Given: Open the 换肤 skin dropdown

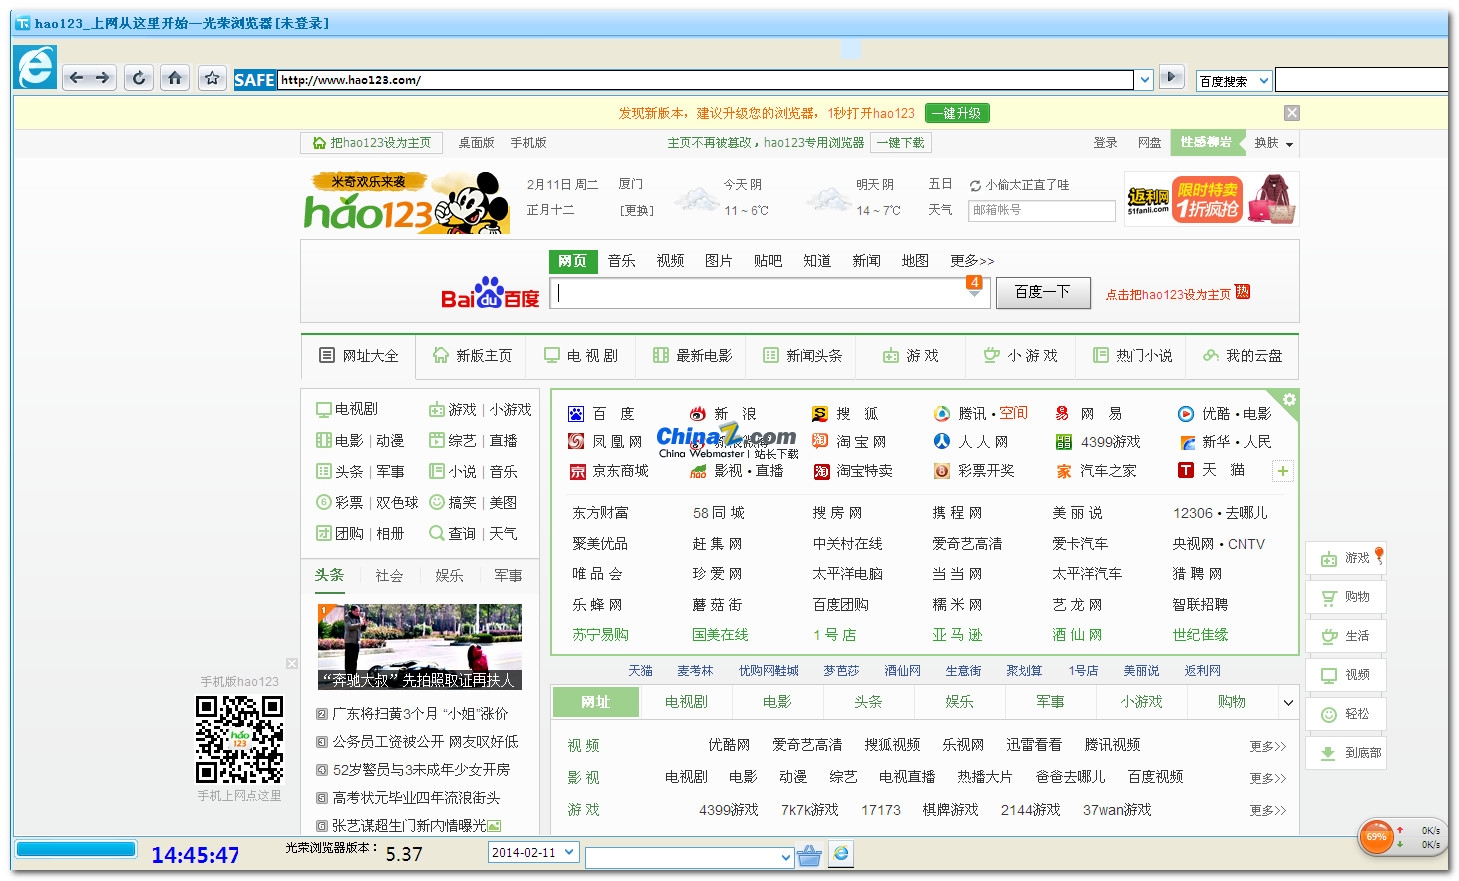Looking at the screenshot, I should pyautogui.click(x=1274, y=143).
